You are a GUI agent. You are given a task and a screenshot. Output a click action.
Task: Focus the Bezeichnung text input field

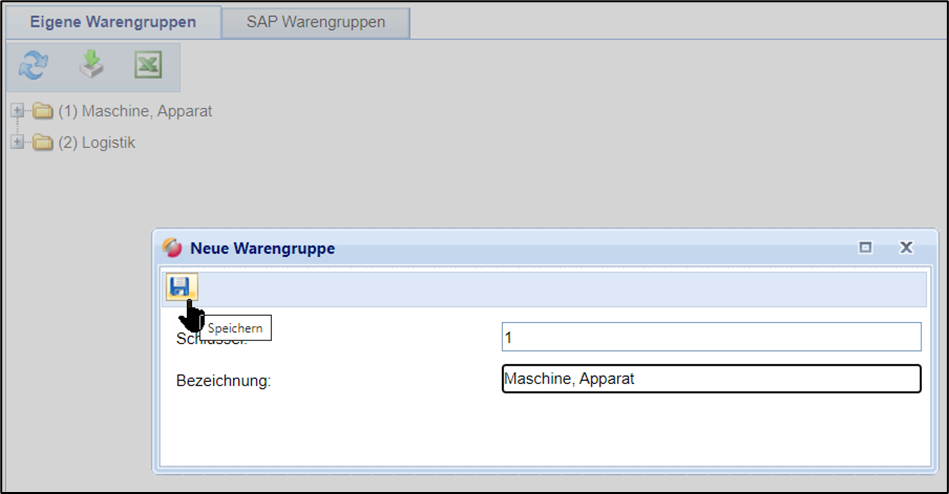(710, 380)
